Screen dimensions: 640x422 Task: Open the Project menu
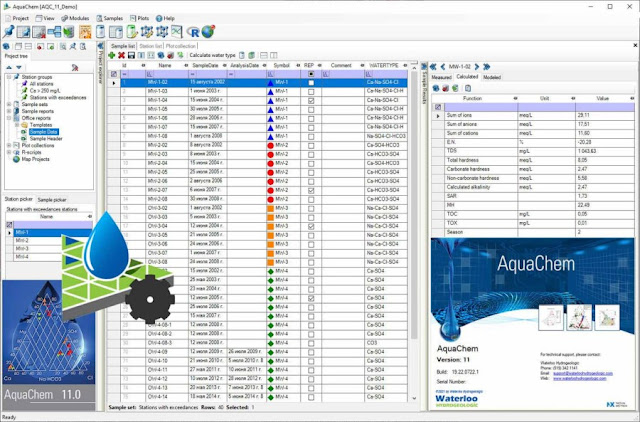tap(17, 18)
